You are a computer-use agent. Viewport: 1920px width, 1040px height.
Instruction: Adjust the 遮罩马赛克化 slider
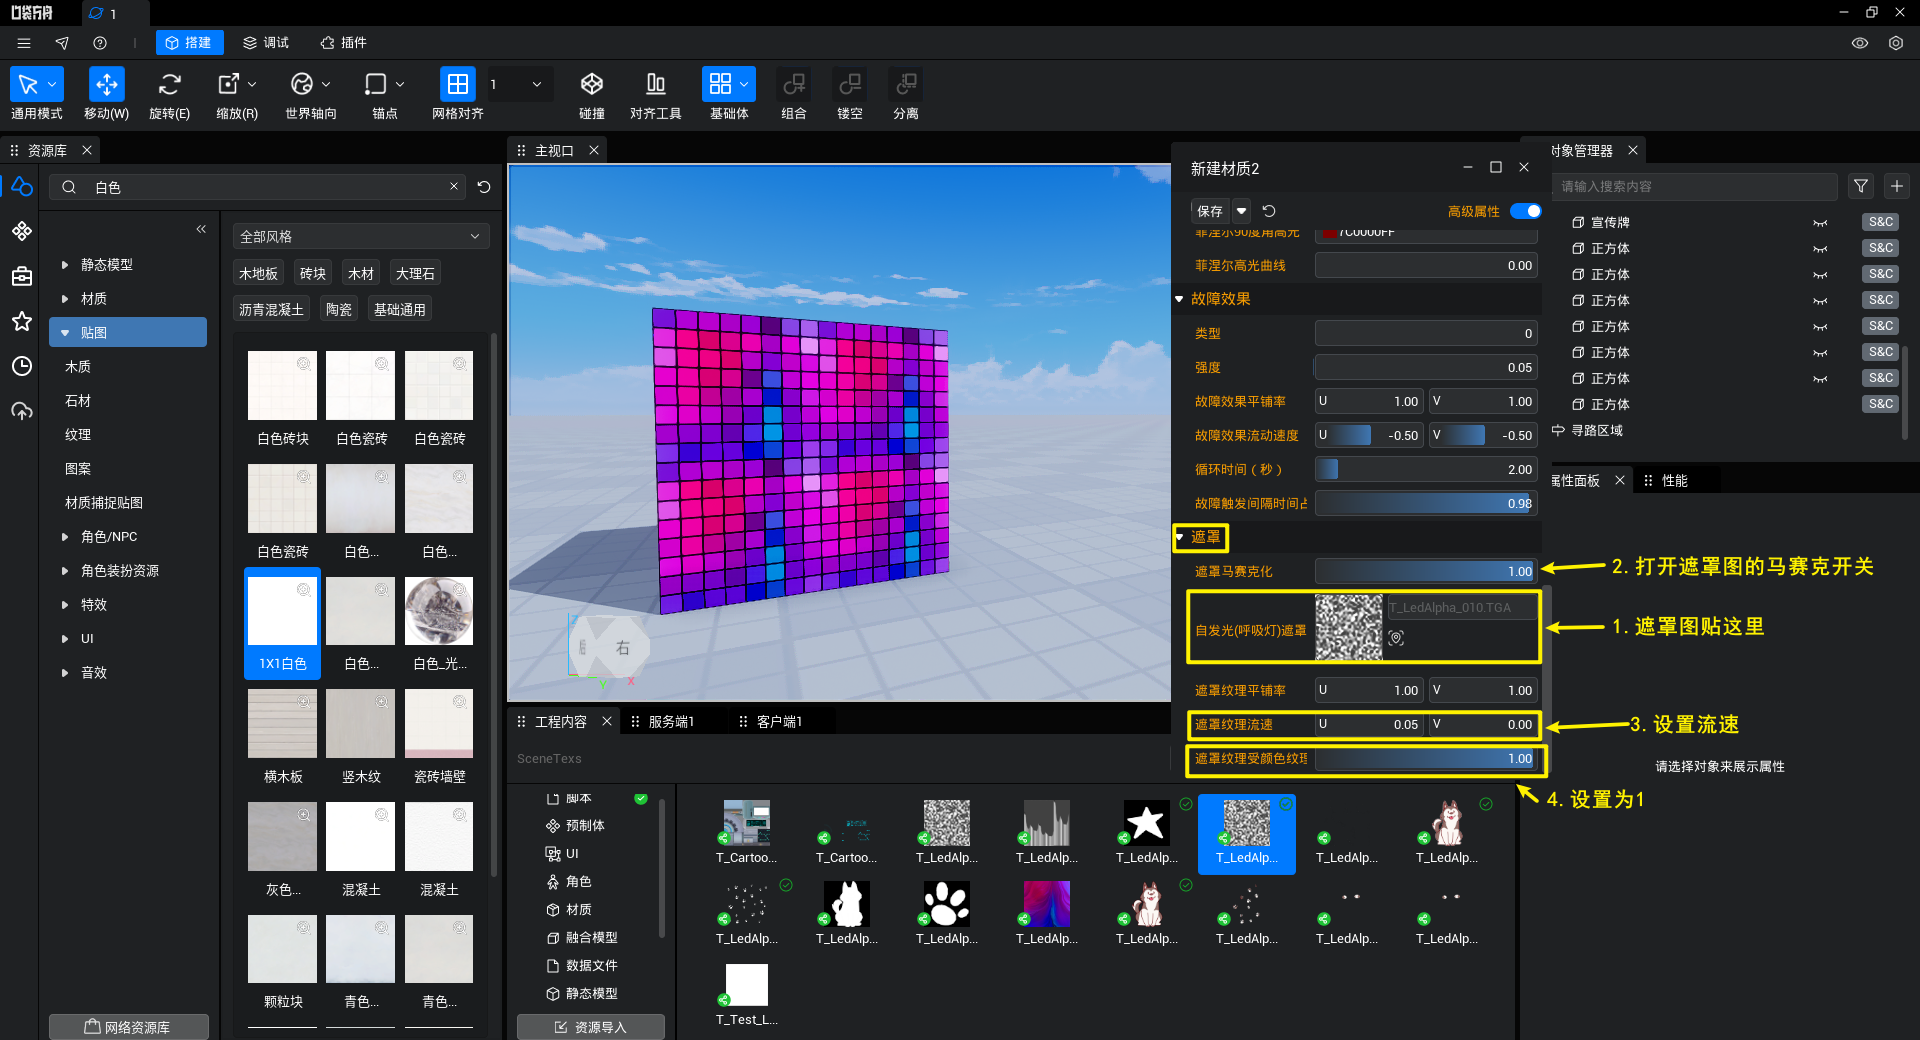[x=1426, y=571]
